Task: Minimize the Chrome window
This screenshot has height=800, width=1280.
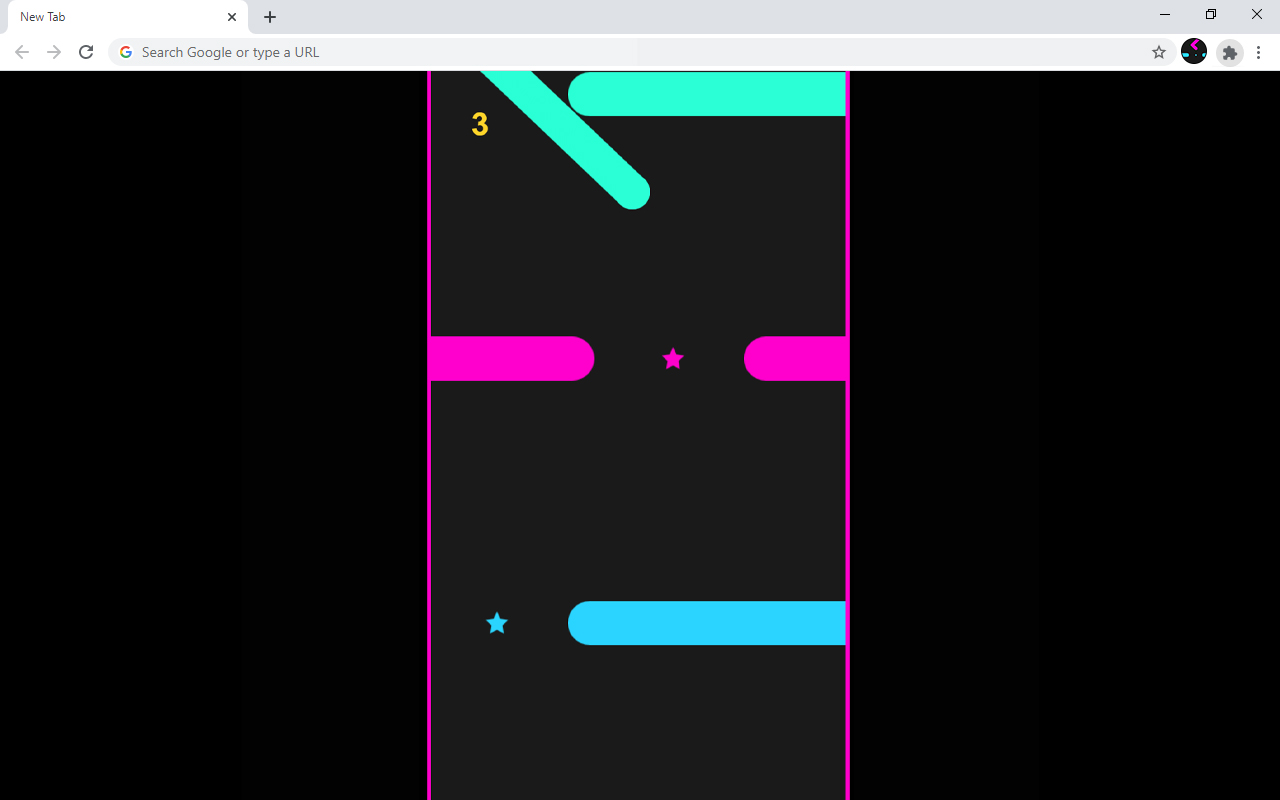Action: [1165, 14]
